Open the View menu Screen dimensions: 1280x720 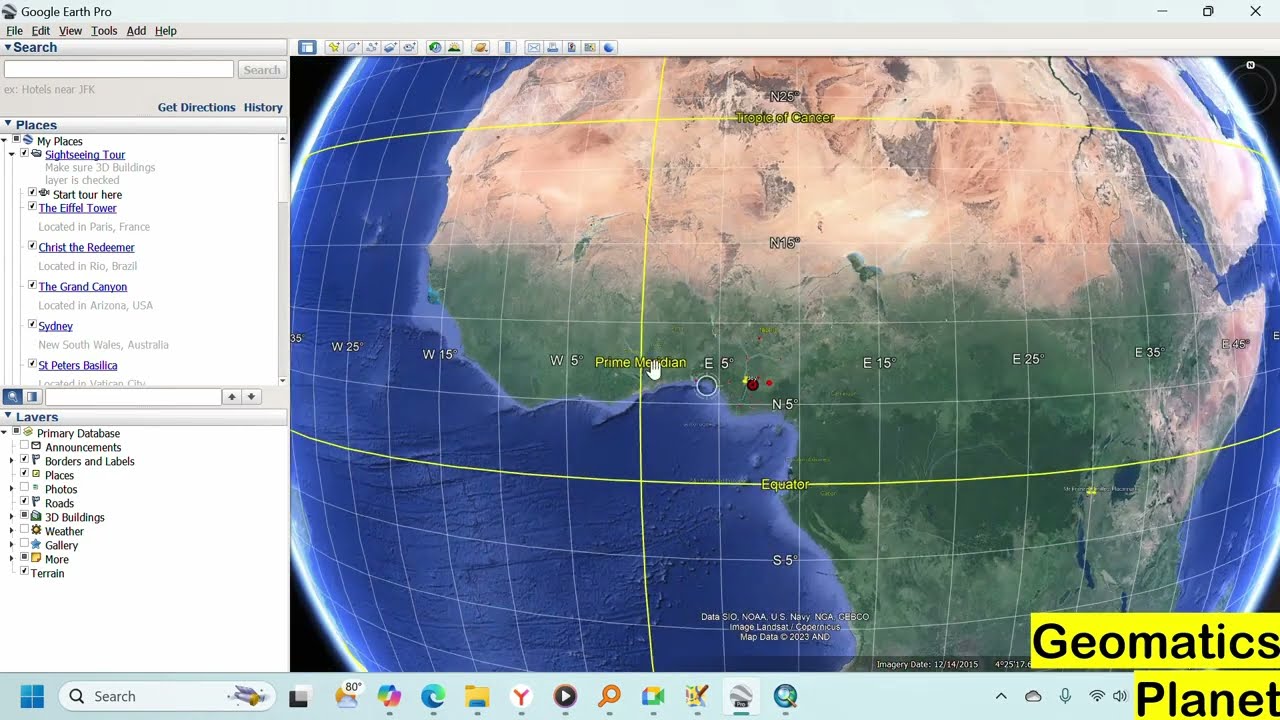point(70,31)
